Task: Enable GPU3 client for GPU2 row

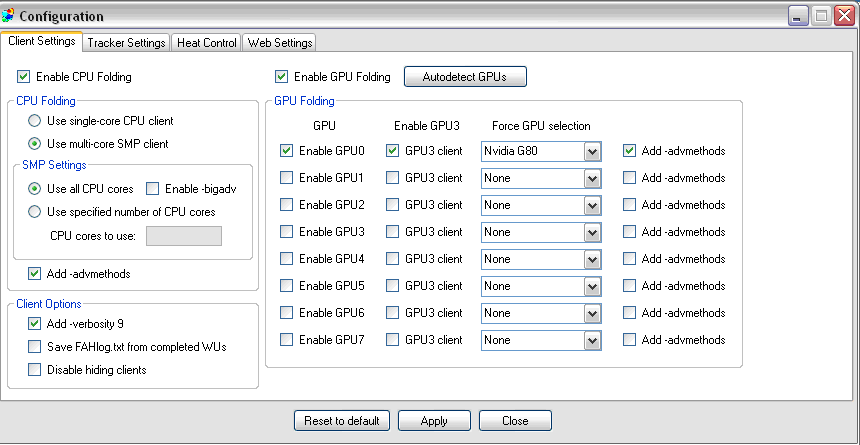Action: [x=392, y=205]
